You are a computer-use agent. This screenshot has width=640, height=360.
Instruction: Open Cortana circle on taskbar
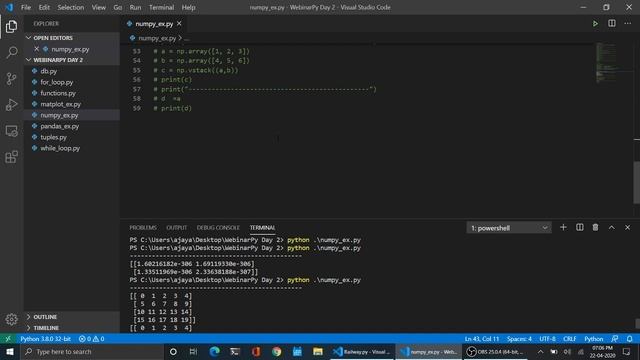pos(173,351)
